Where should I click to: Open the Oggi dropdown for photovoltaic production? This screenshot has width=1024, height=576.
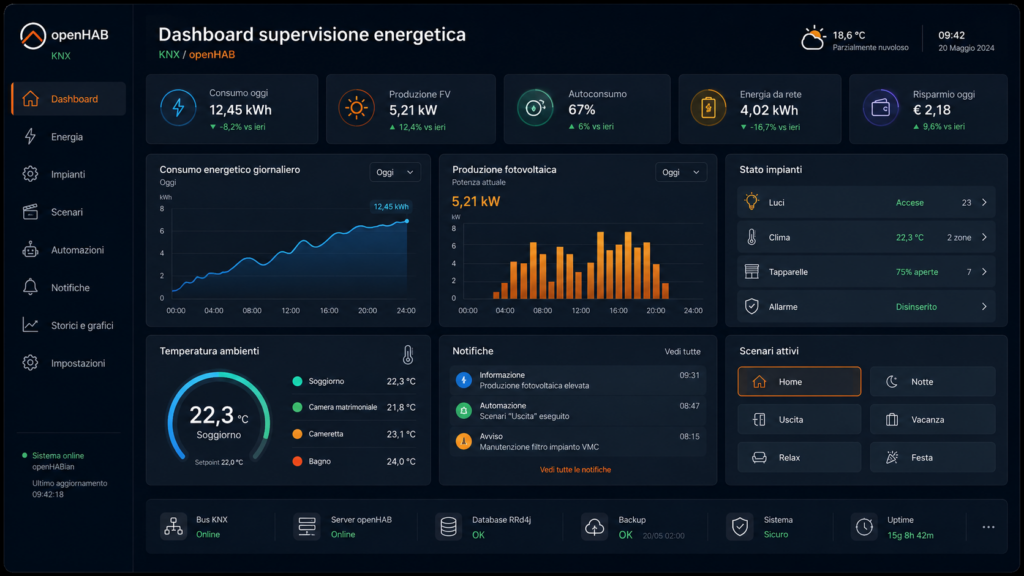pyautogui.click(x=680, y=172)
